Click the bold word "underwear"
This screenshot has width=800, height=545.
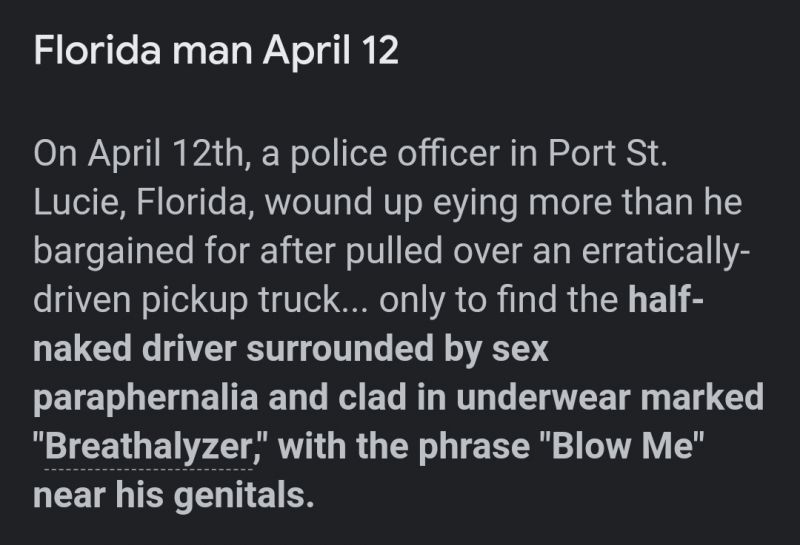[x=543, y=398]
